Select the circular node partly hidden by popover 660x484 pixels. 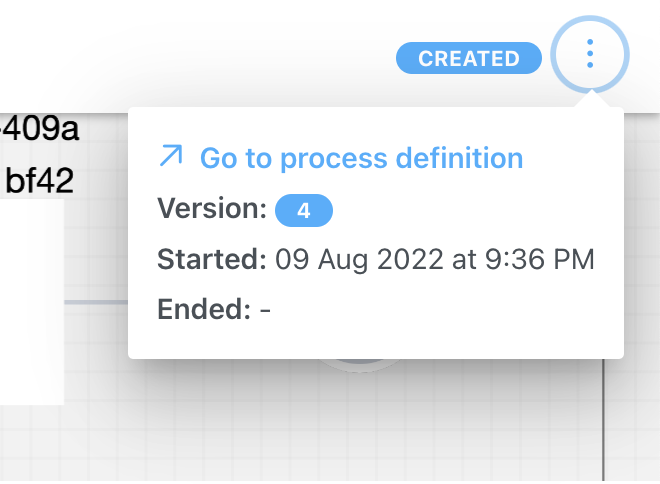pos(359,364)
